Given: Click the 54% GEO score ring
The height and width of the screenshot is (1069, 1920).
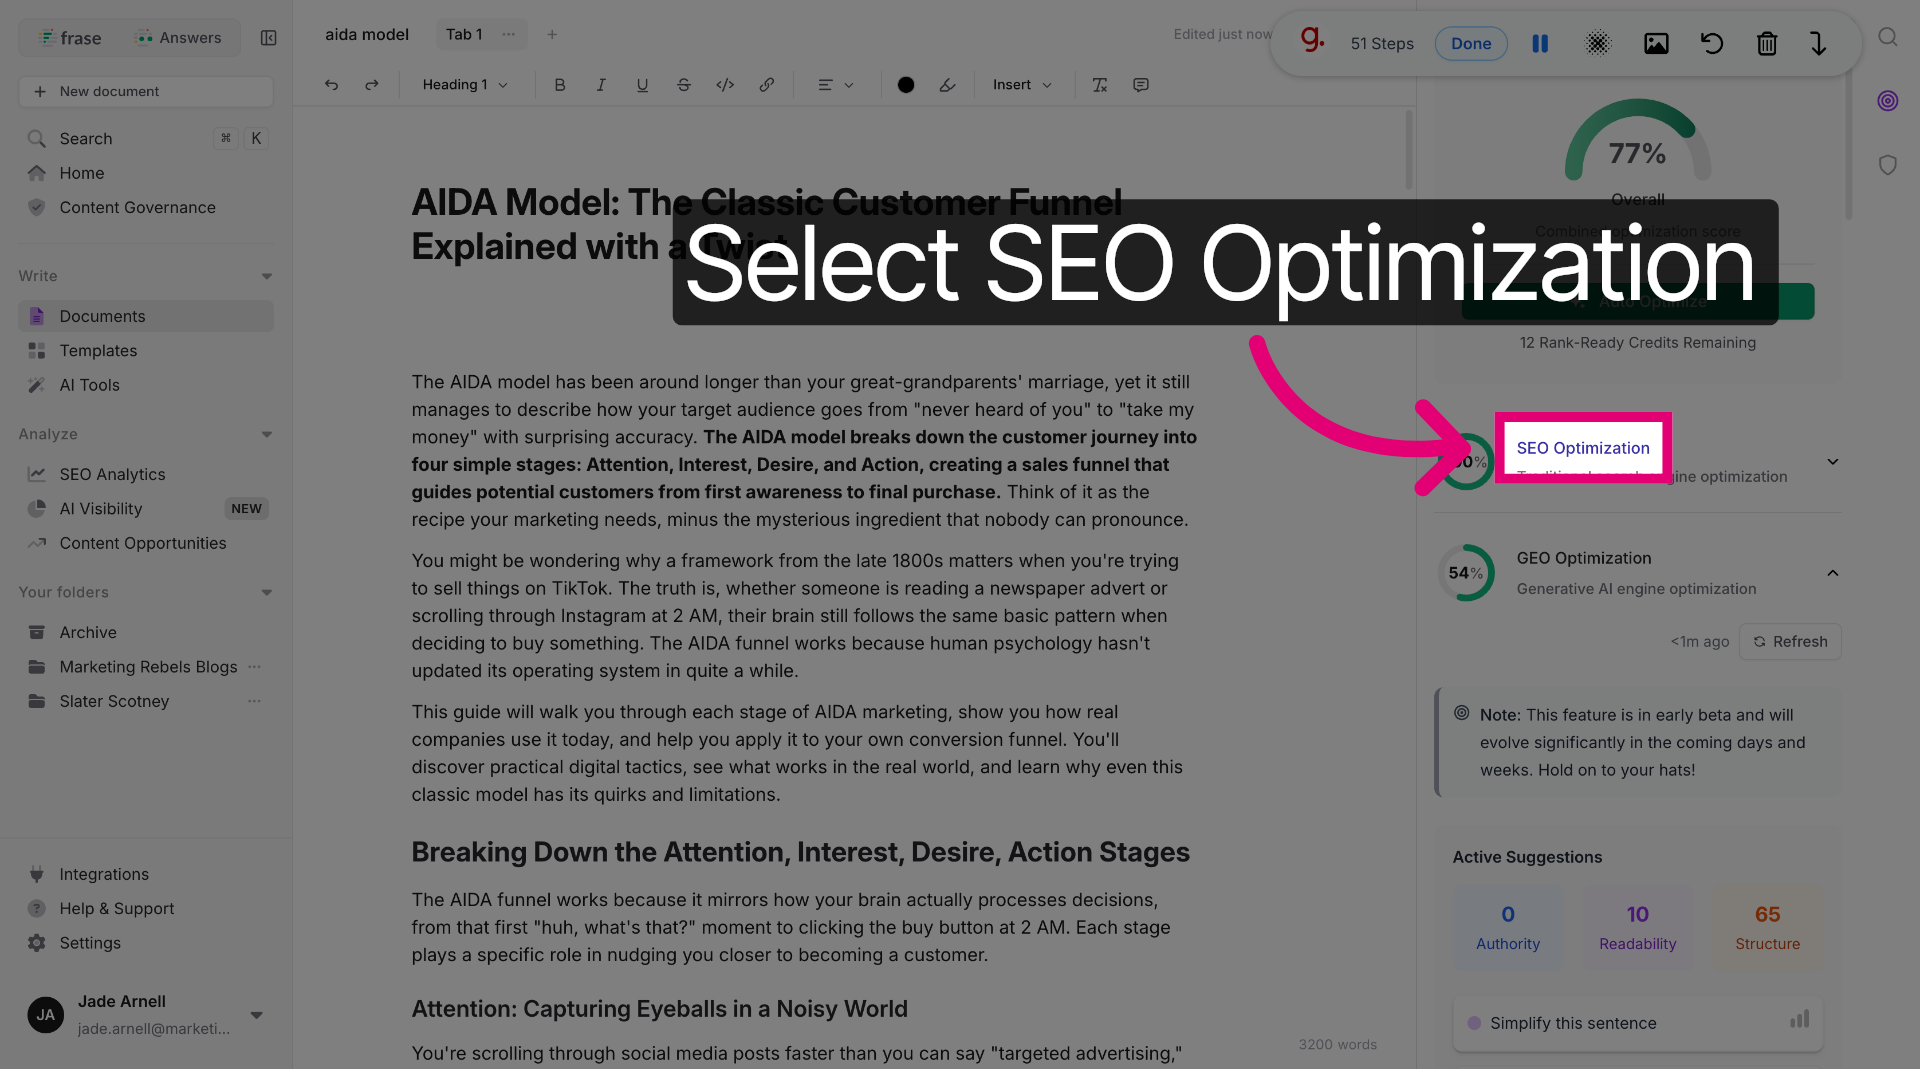Looking at the screenshot, I should click(1466, 573).
